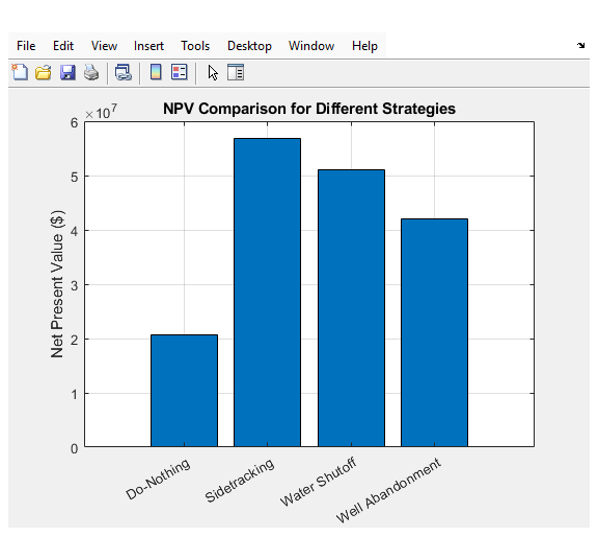Screen dimensions: 598x536
Task: Open the Insert menu
Action: pos(149,46)
